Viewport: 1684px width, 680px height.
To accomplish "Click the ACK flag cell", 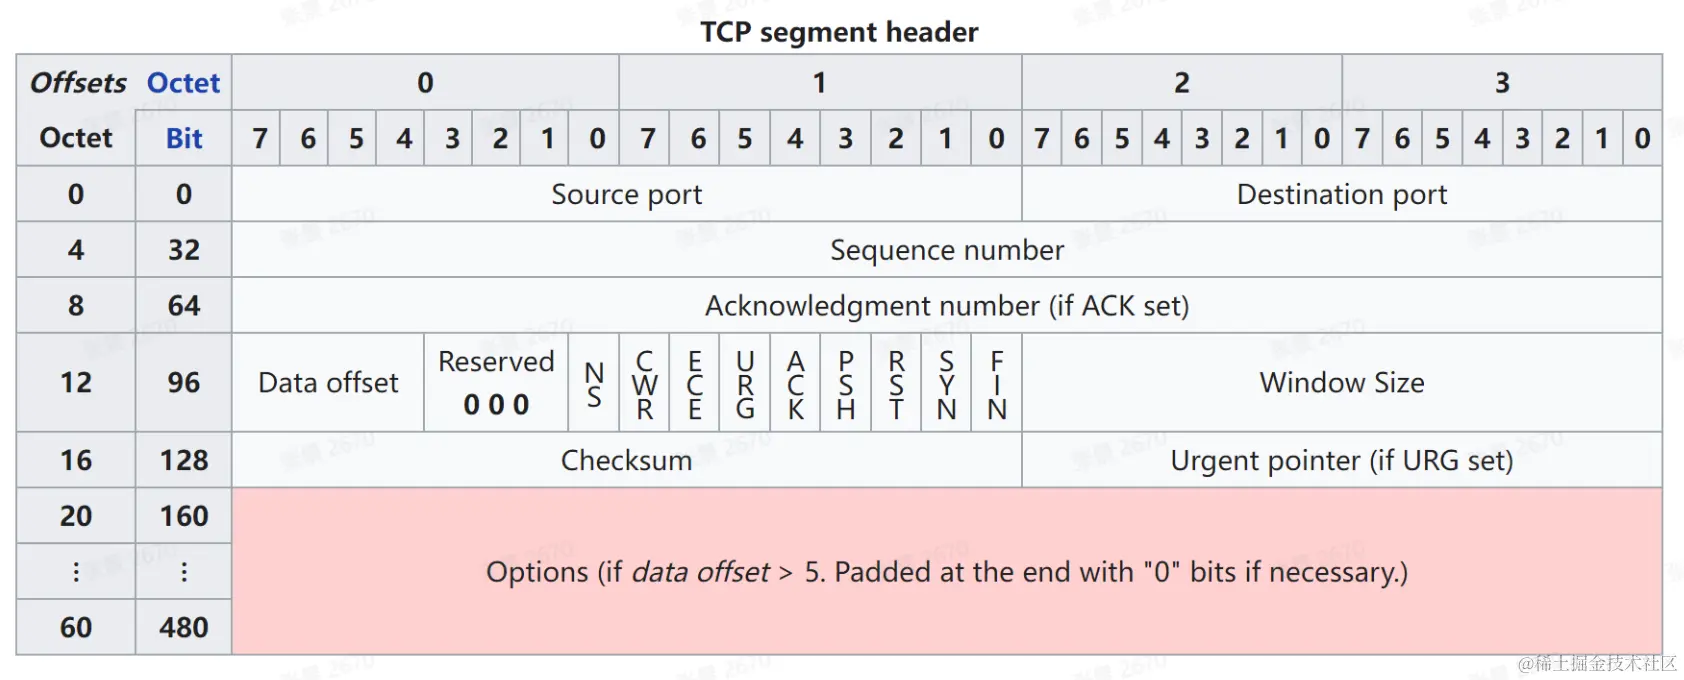I will click(x=796, y=384).
